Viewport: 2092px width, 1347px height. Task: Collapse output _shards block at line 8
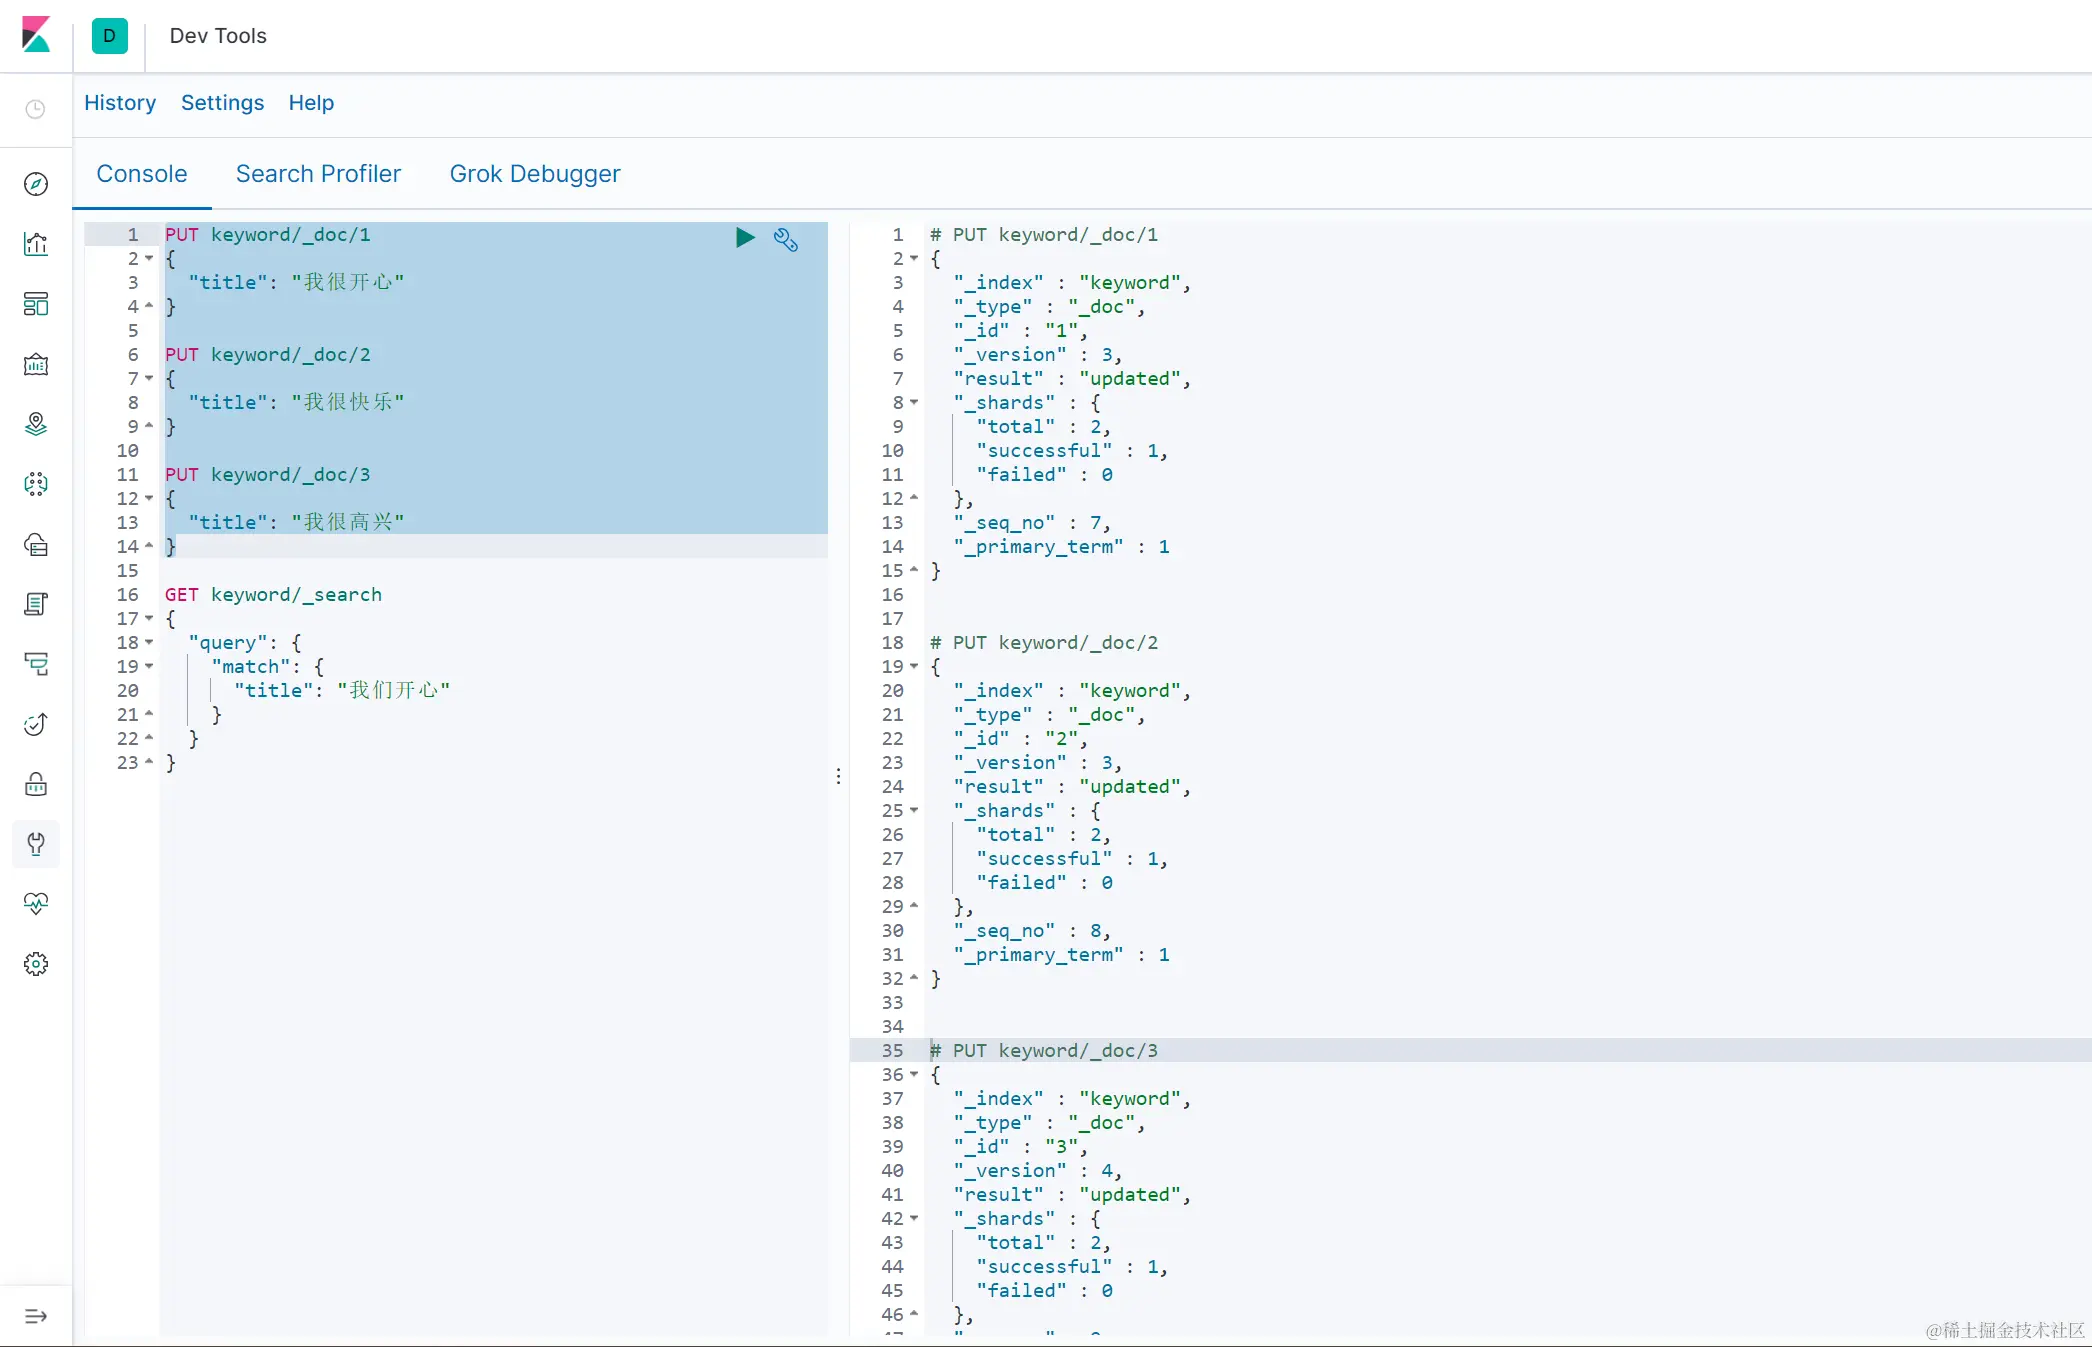pyautogui.click(x=914, y=402)
